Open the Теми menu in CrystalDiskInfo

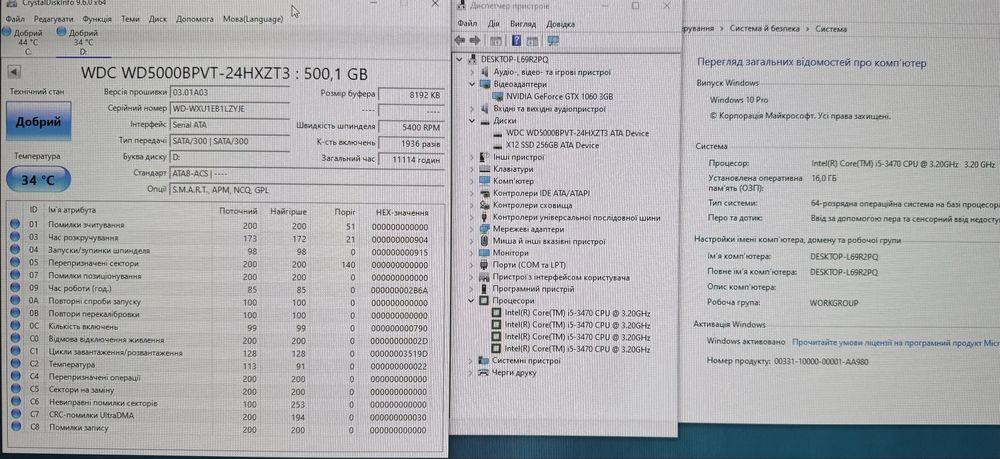coord(130,19)
